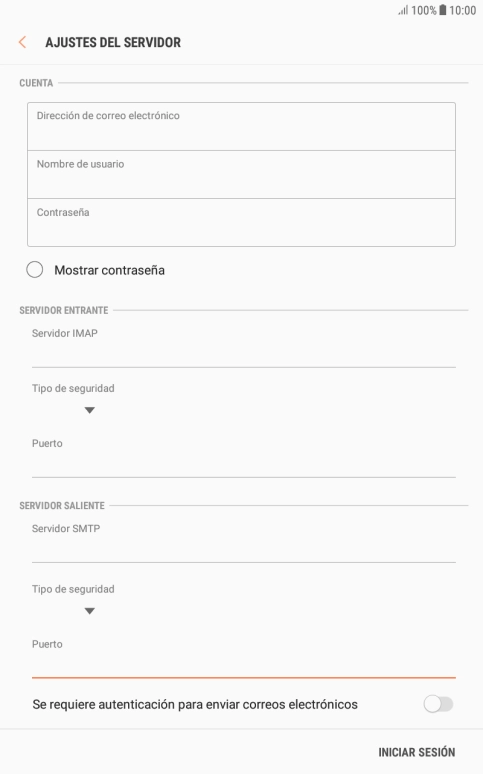This screenshot has height=774, width=483.
Task: Tap INICIAR SESIÓN button
Action: 417,752
